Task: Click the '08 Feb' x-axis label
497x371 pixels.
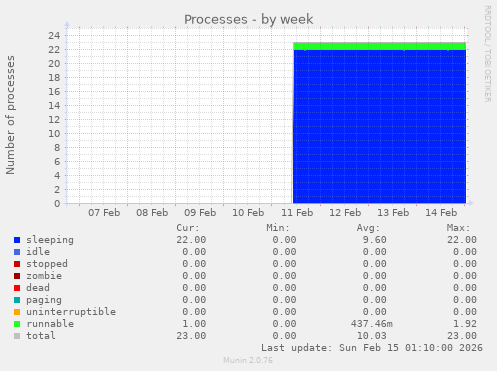Action: point(152,213)
